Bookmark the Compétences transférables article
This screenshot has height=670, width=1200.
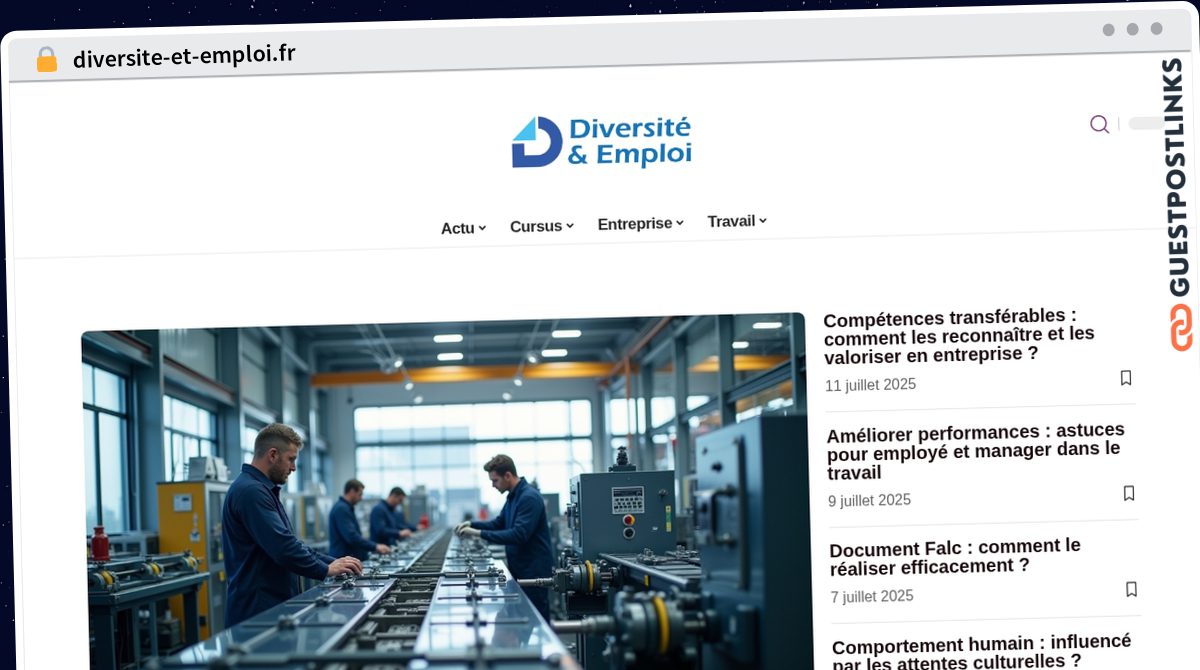tap(1126, 378)
